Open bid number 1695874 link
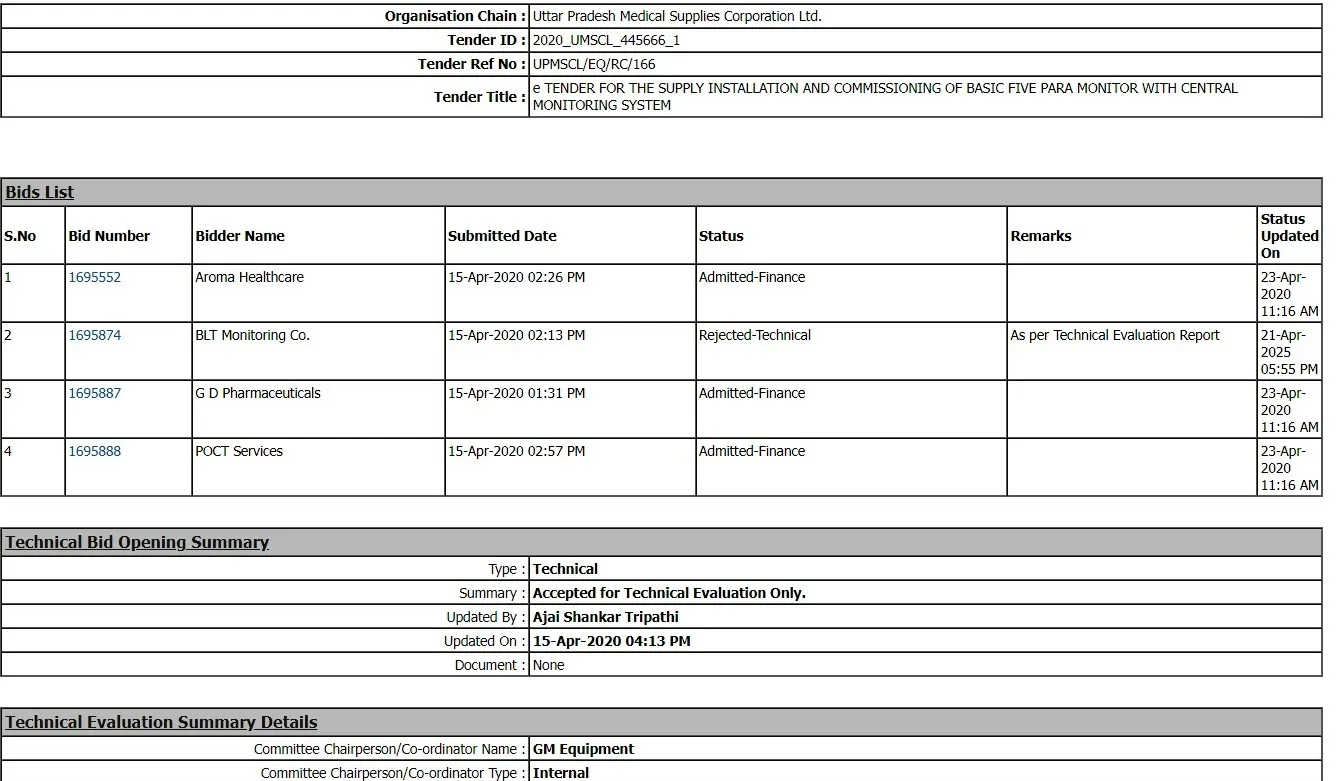Screen dimensions: 1339x781 pos(94,336)
